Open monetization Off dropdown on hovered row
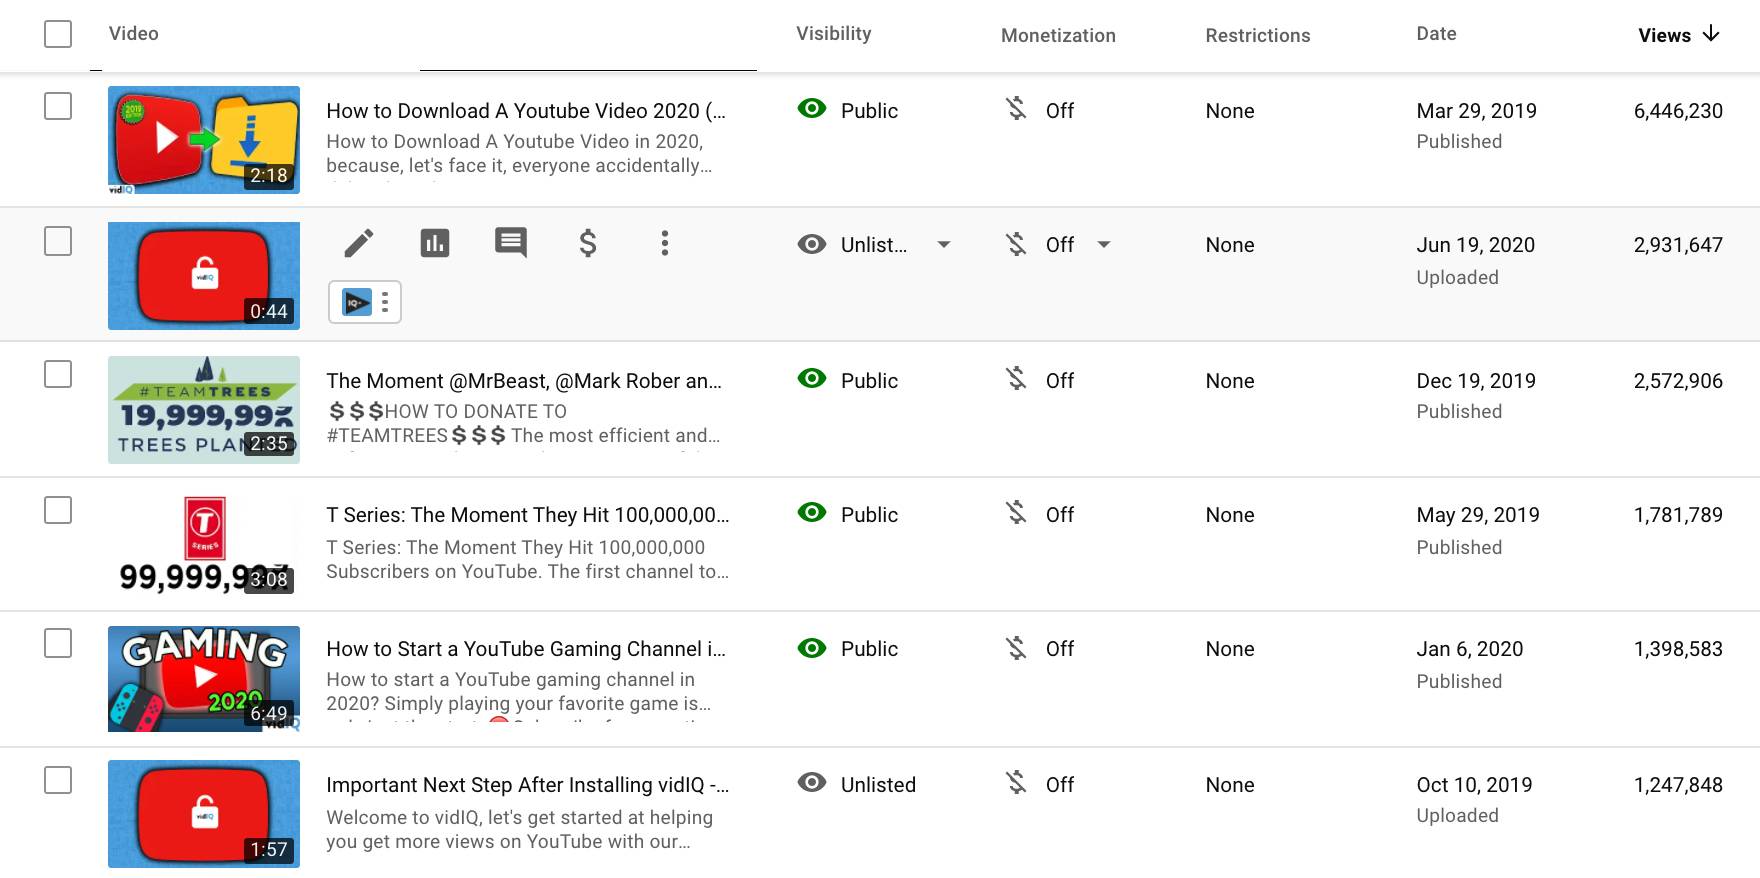Screen dimensions: 1760x878 tap(1104, 245)
